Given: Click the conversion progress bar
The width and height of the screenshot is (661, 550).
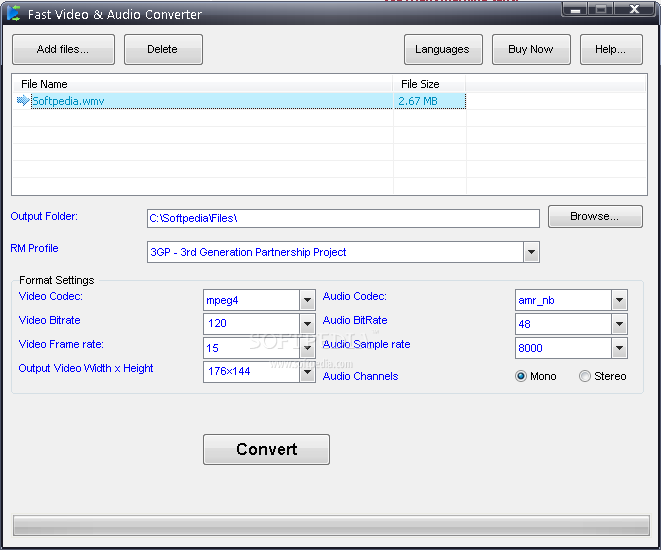Looking at the screenshot, I should 331,525.
